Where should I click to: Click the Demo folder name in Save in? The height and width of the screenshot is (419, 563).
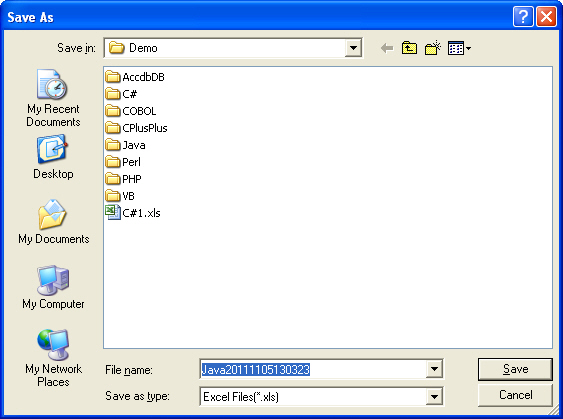[x=143, y=48]
